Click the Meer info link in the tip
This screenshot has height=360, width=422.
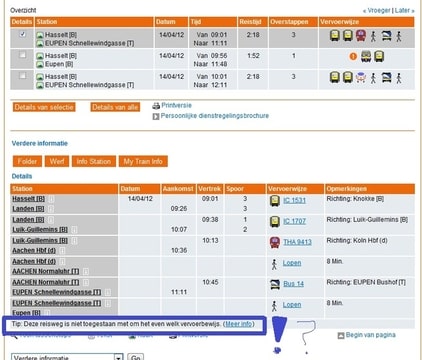point(239,324)
